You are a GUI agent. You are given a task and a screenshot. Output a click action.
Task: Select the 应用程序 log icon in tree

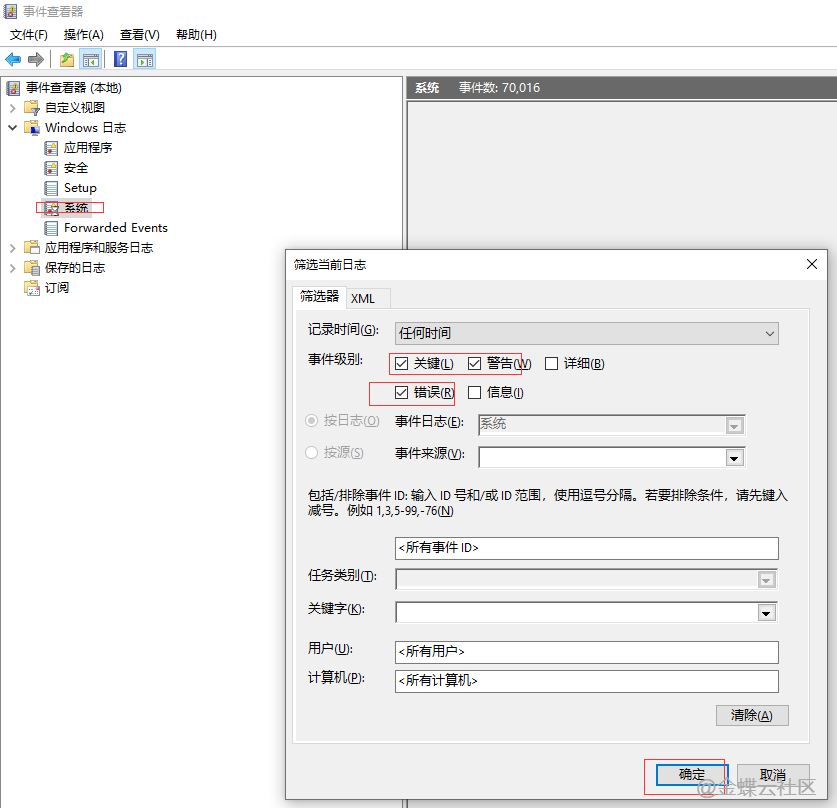[x=52, y=148]
